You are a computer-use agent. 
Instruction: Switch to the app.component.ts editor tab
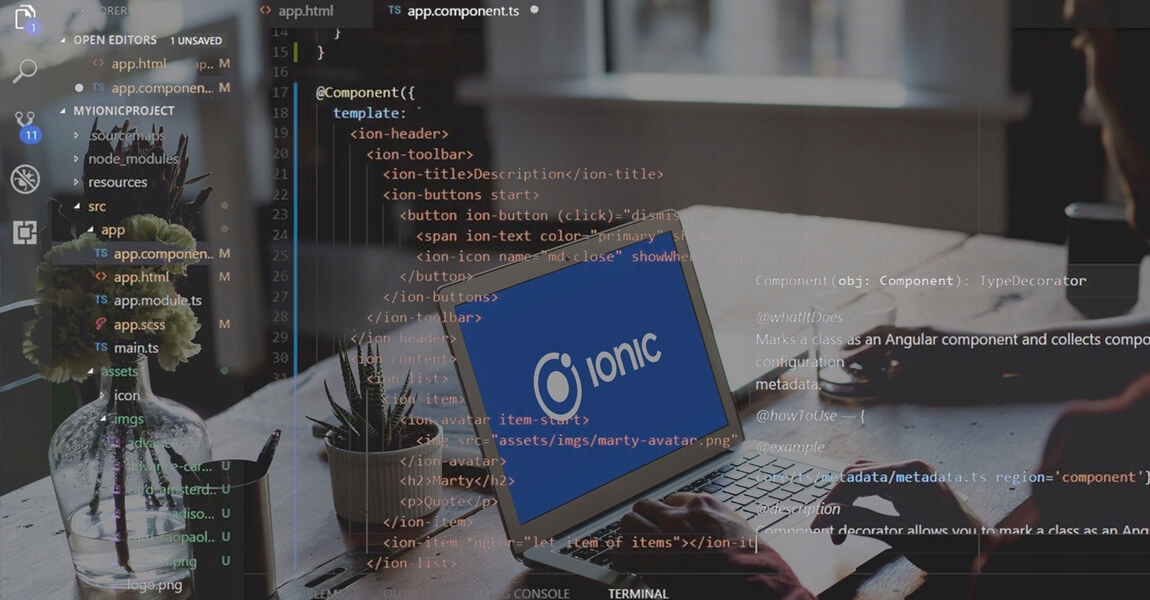(x=463, y=10)
